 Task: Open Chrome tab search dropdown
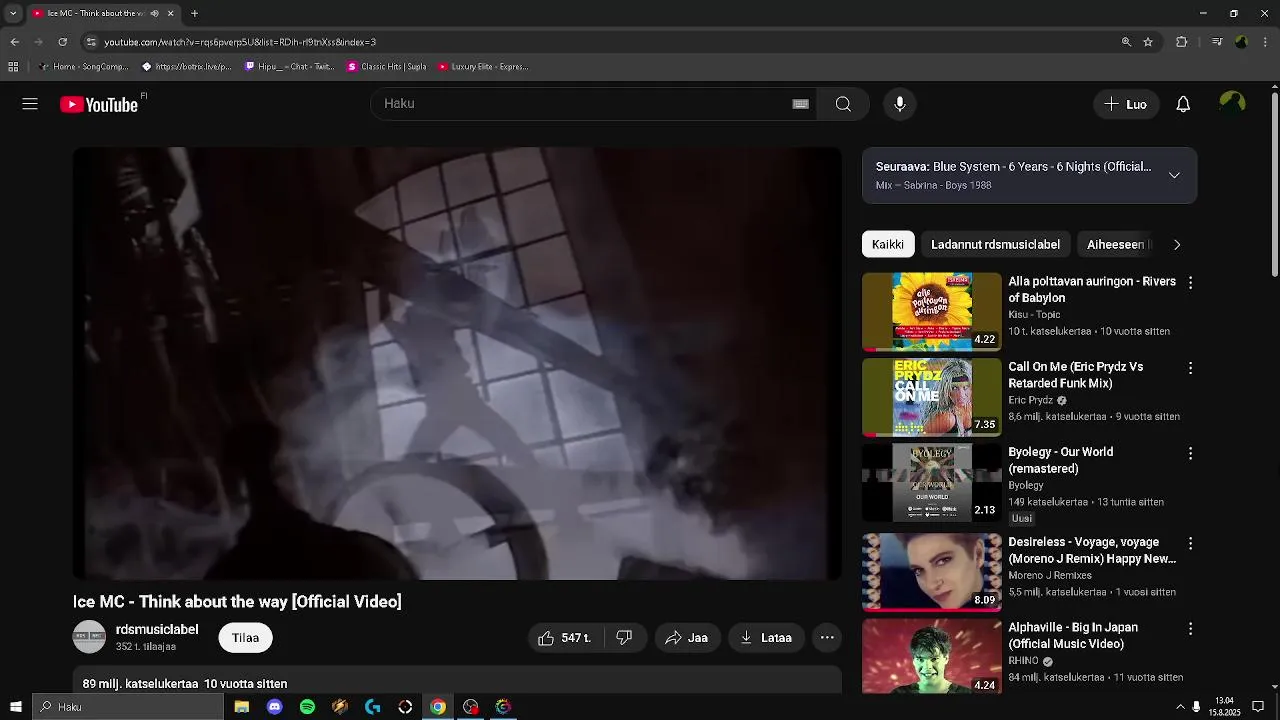pos(13,13)
